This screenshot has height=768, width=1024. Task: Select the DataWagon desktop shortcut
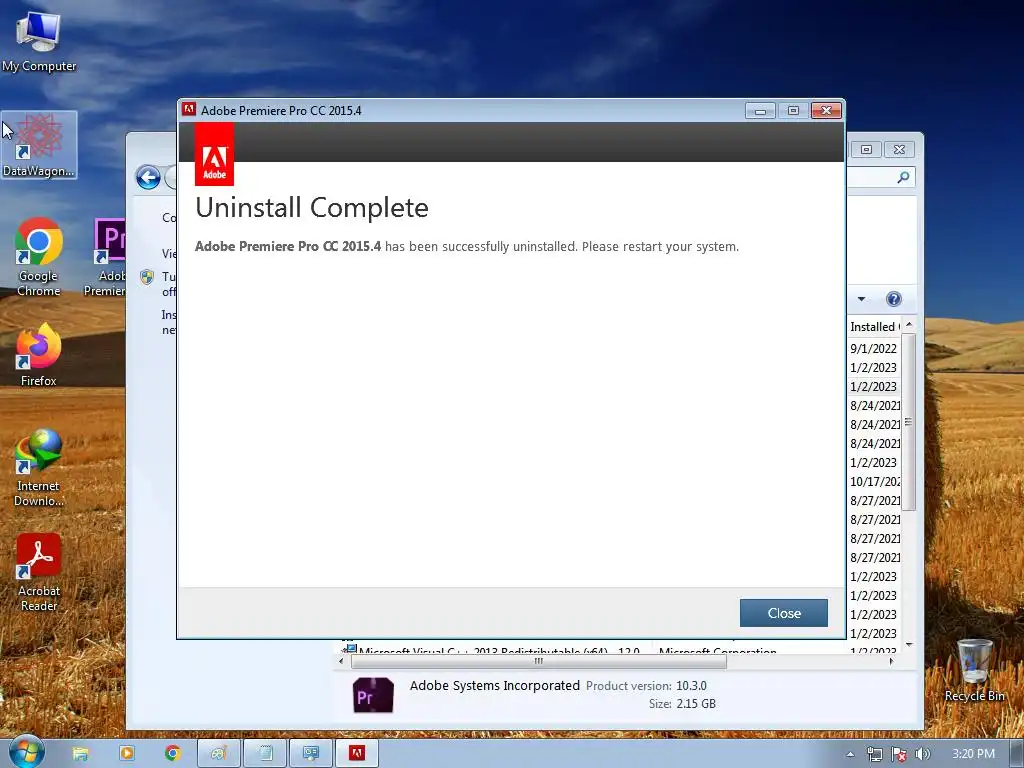39,145
